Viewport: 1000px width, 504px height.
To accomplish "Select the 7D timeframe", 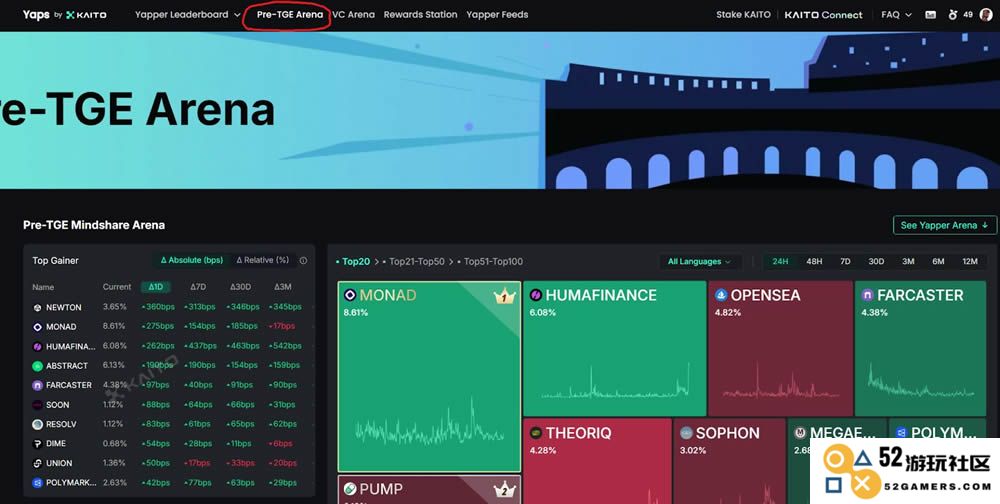I will pyautogui.click(x=845, y=262).
